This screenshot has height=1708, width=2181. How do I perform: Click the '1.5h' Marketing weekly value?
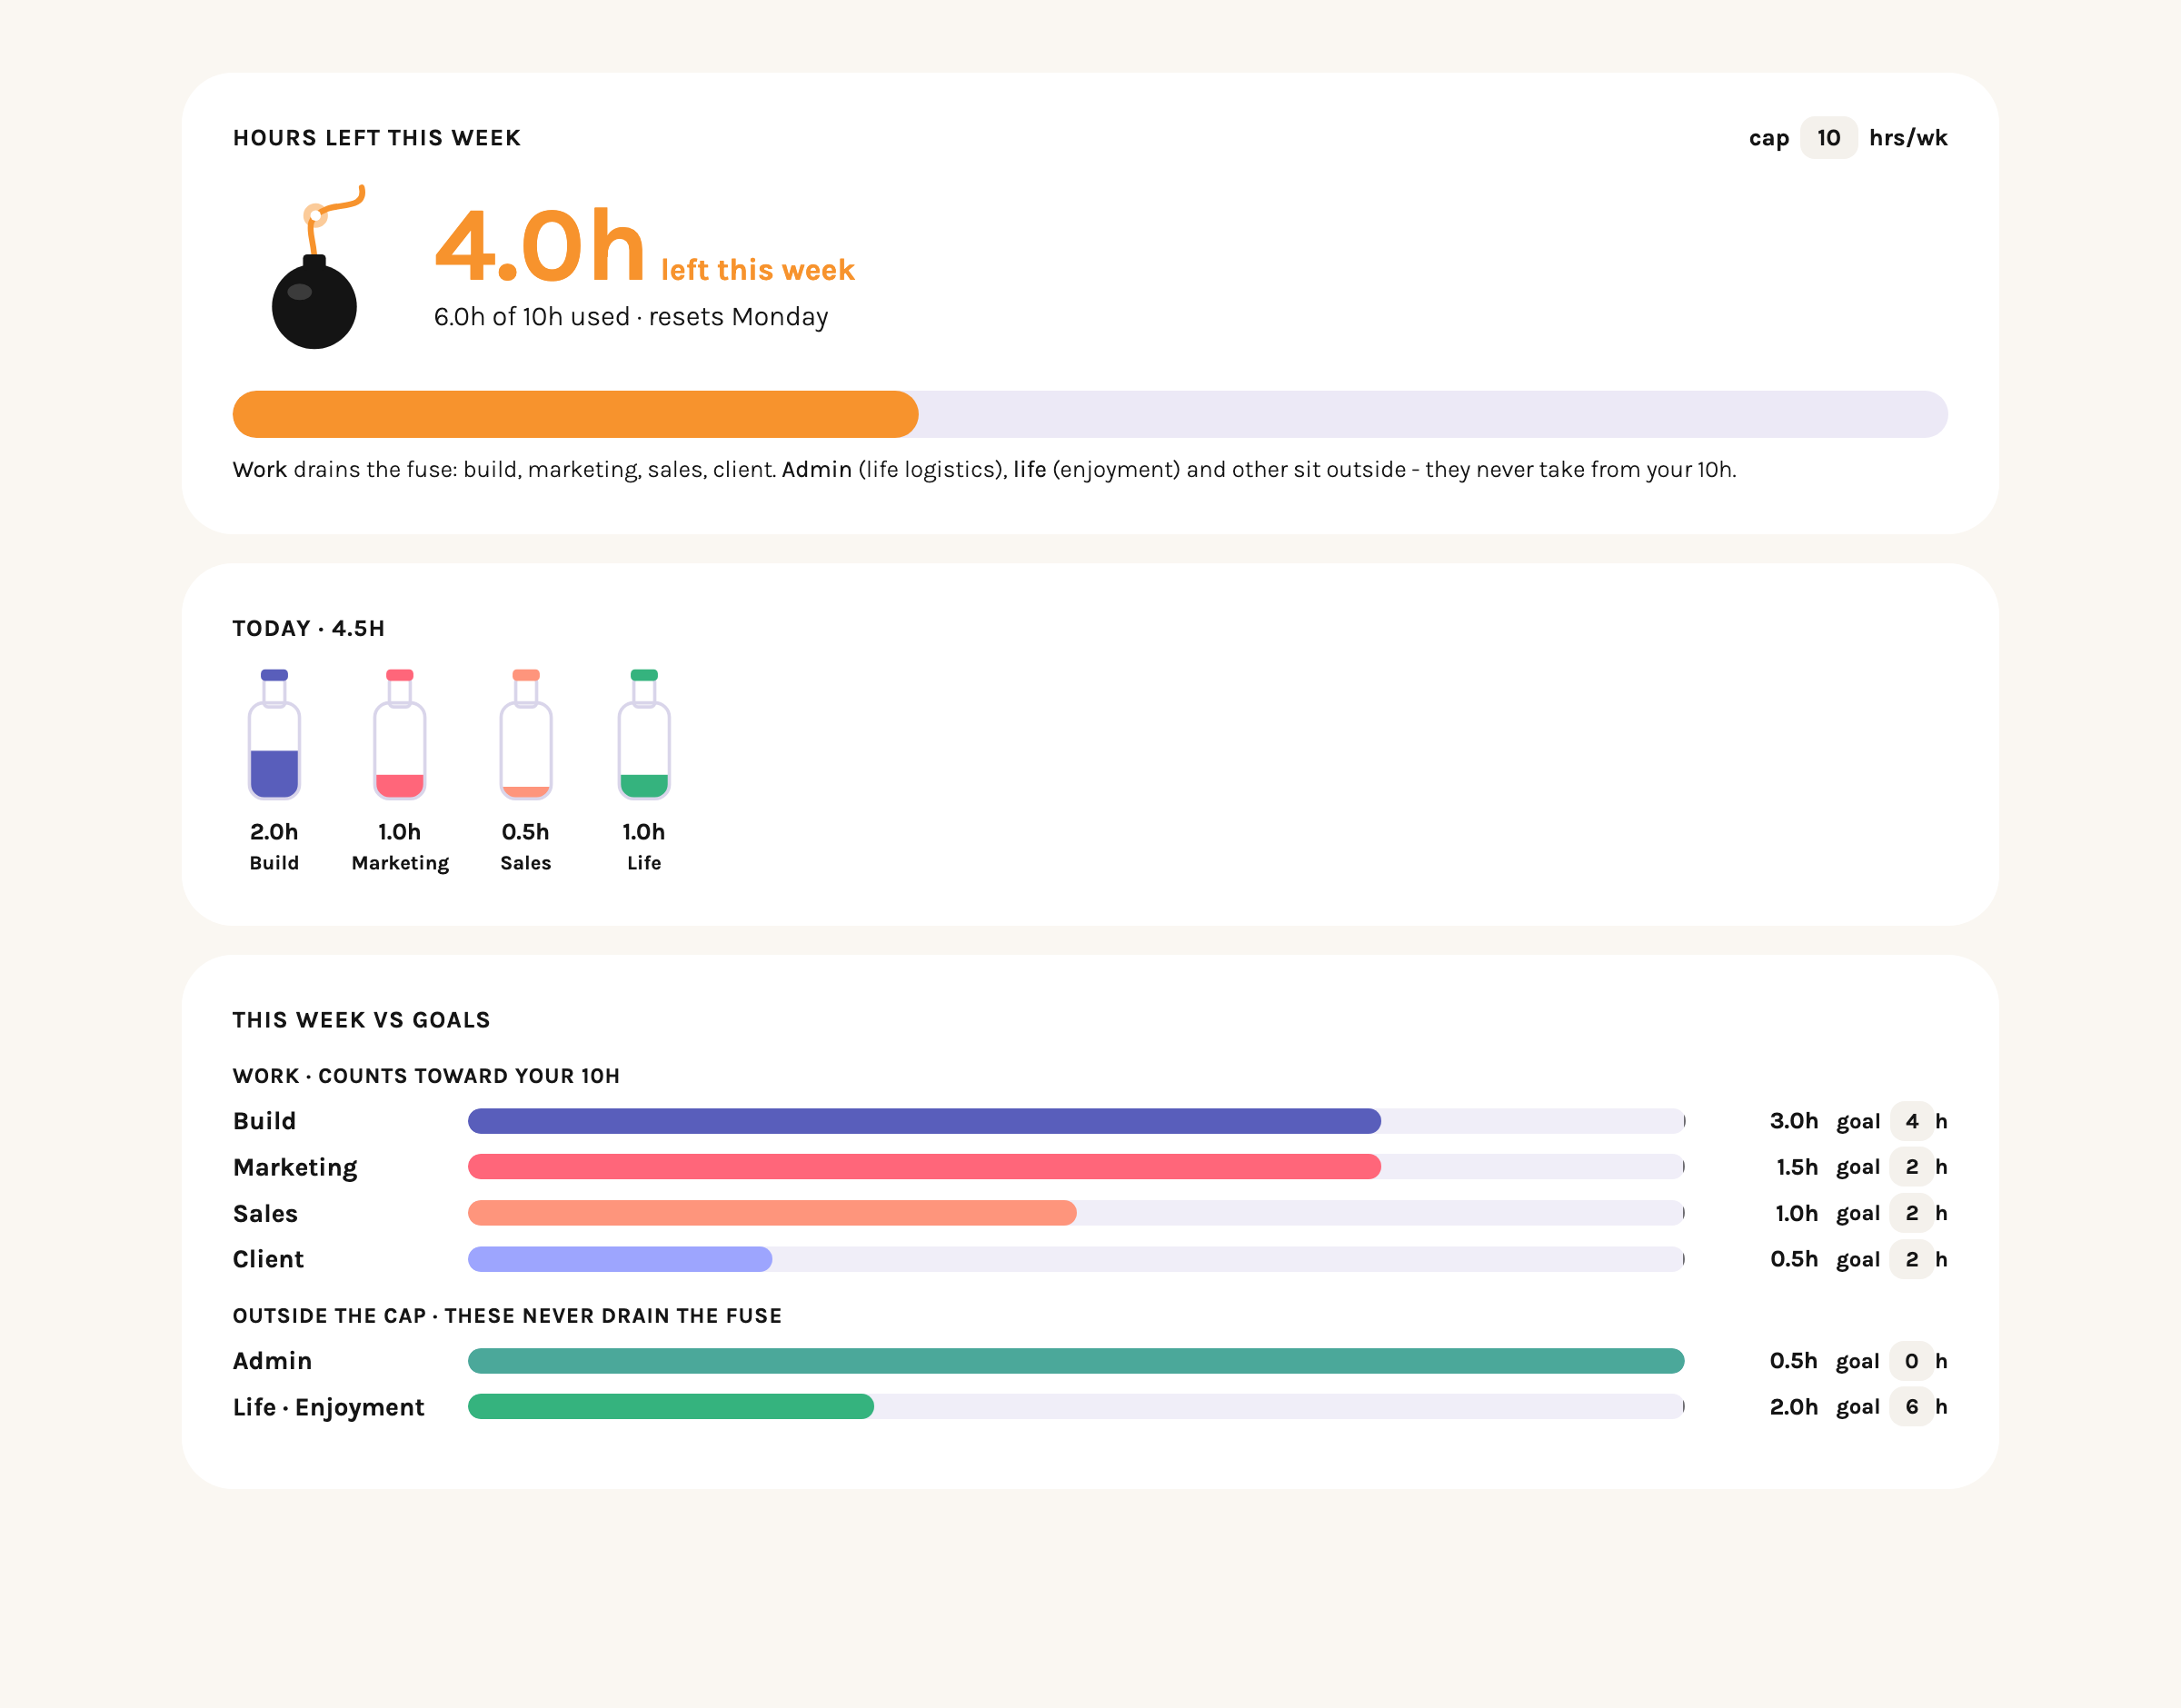point(1797,1167)
